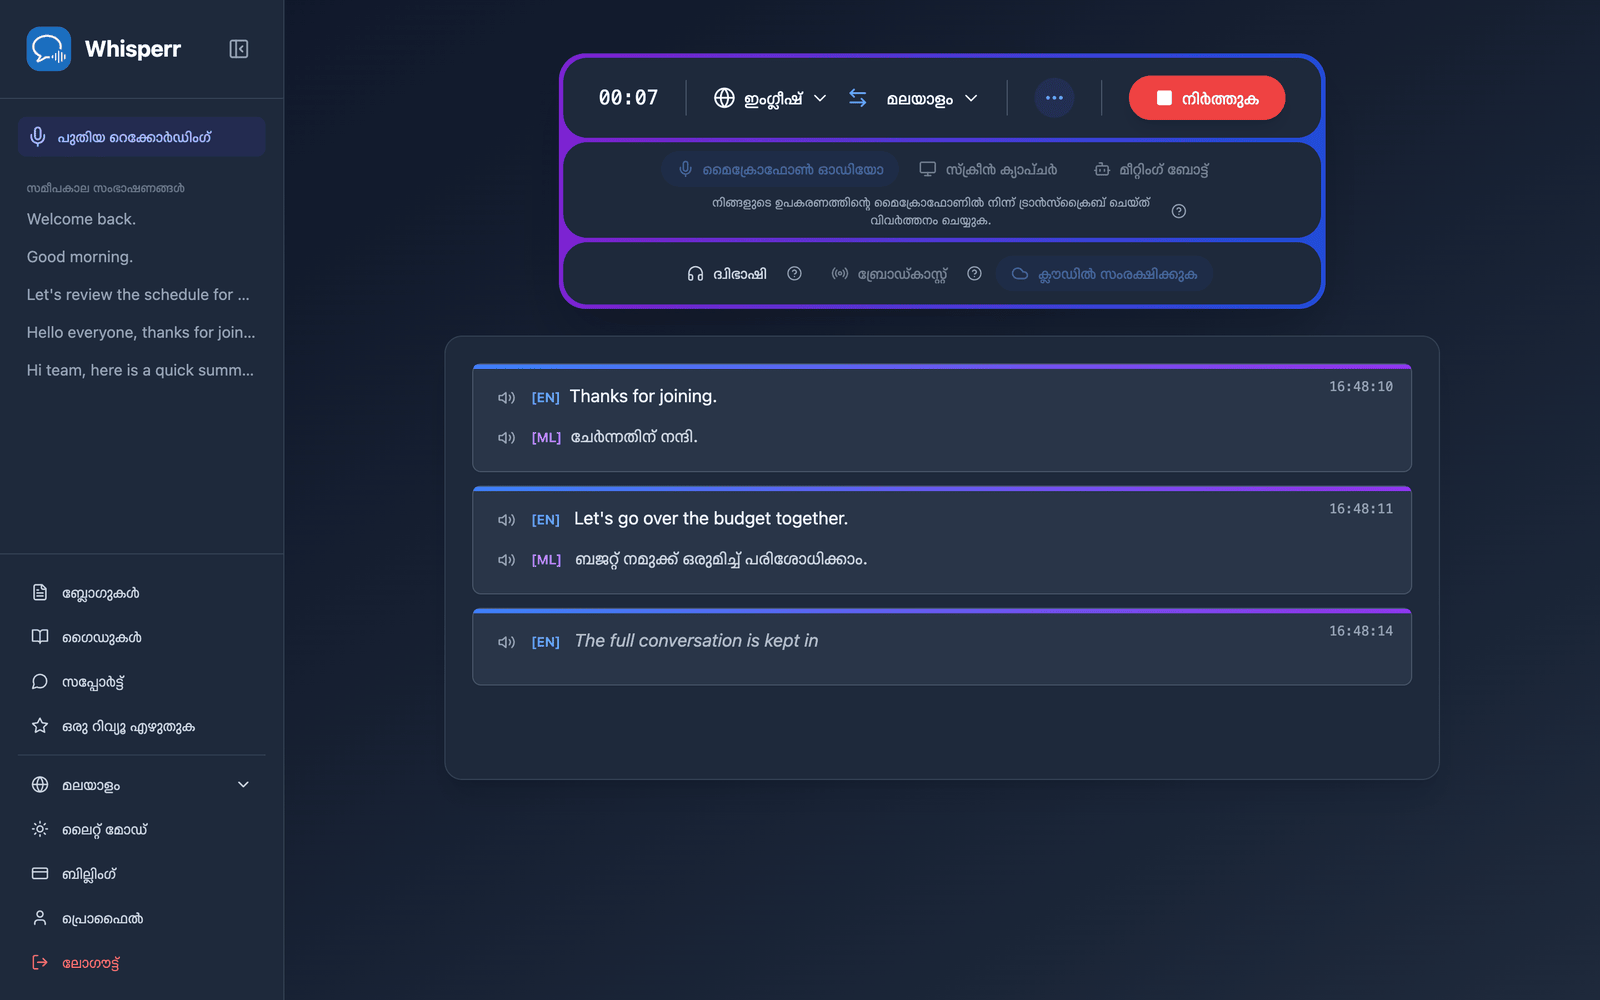Play audio for 'The full conversation is kept in'
Image resolution: width=1600 pixels, height=1000 pixels.
506,642
